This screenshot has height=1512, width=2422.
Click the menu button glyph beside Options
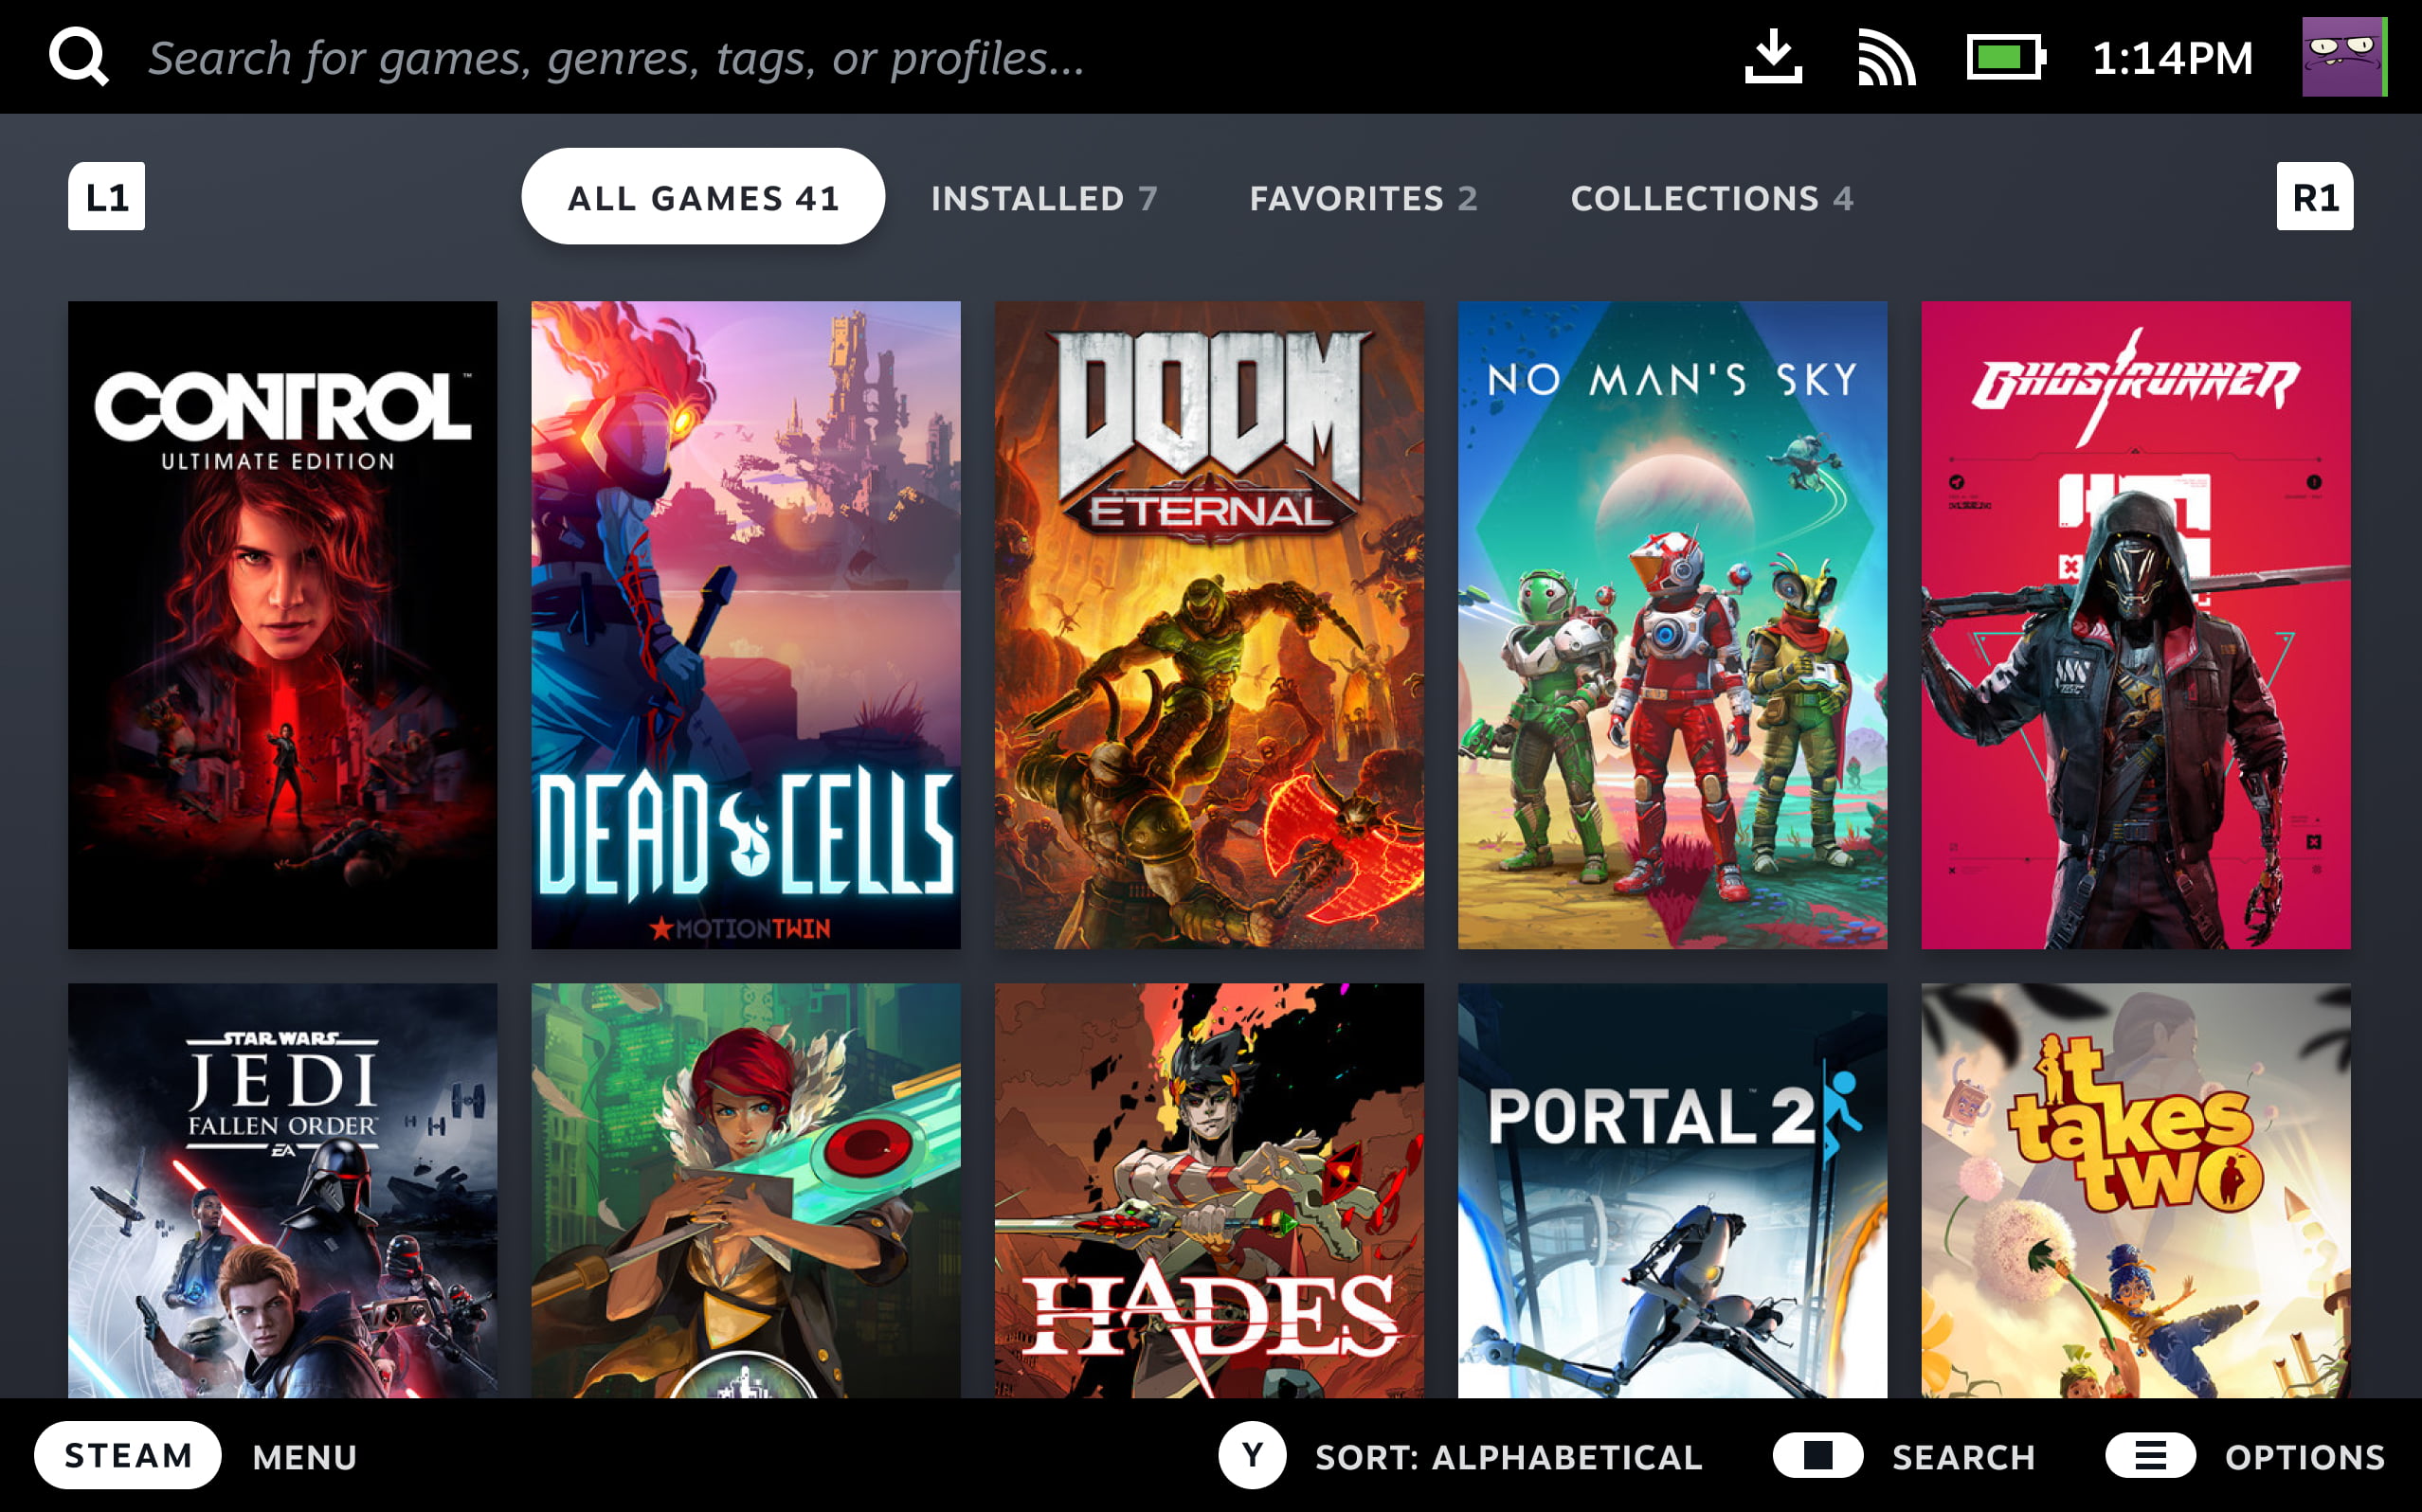point(2150,1455)
